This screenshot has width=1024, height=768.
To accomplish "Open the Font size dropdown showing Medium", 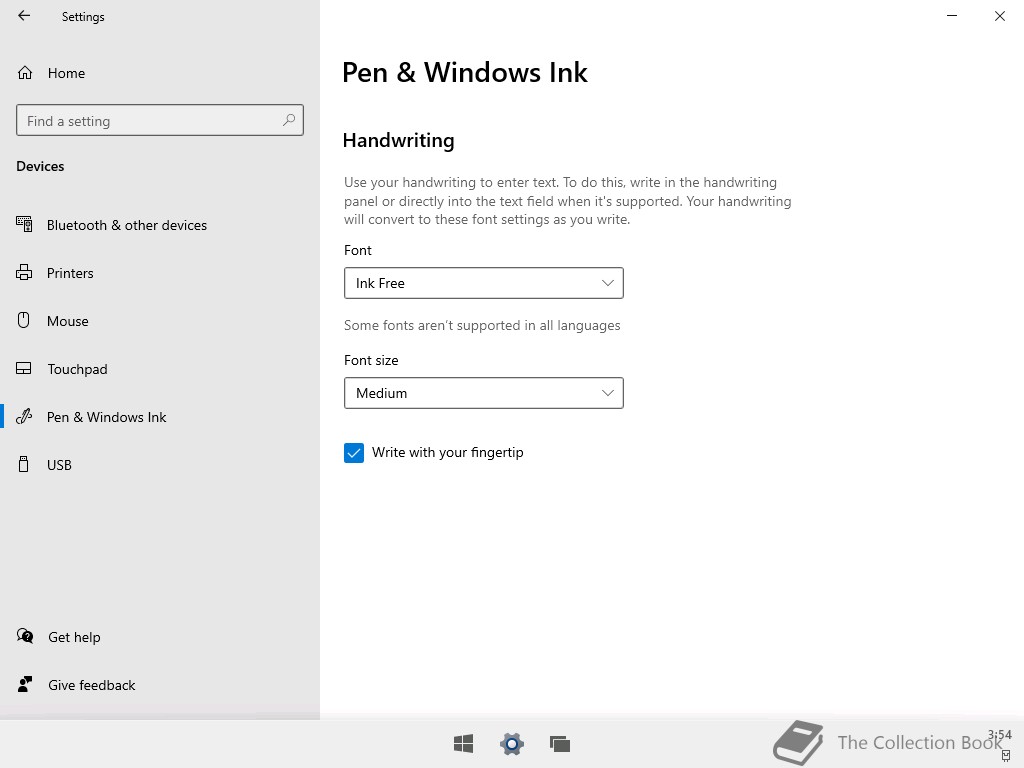I will tap(484, 393).
